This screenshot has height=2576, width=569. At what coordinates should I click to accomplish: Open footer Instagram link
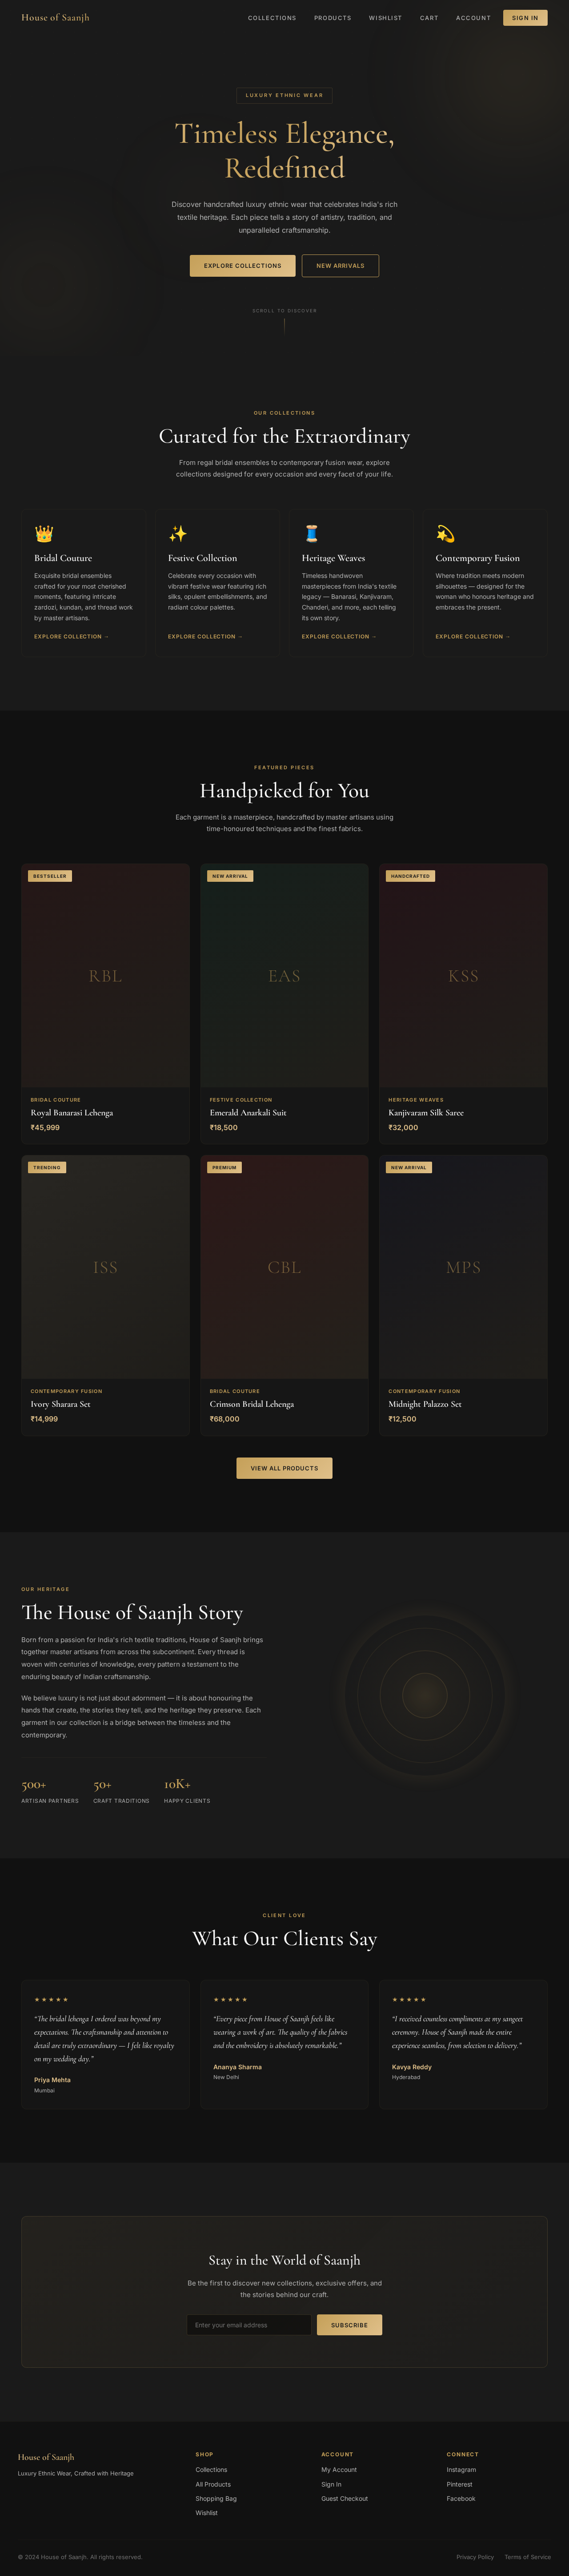coord(461,2470)
